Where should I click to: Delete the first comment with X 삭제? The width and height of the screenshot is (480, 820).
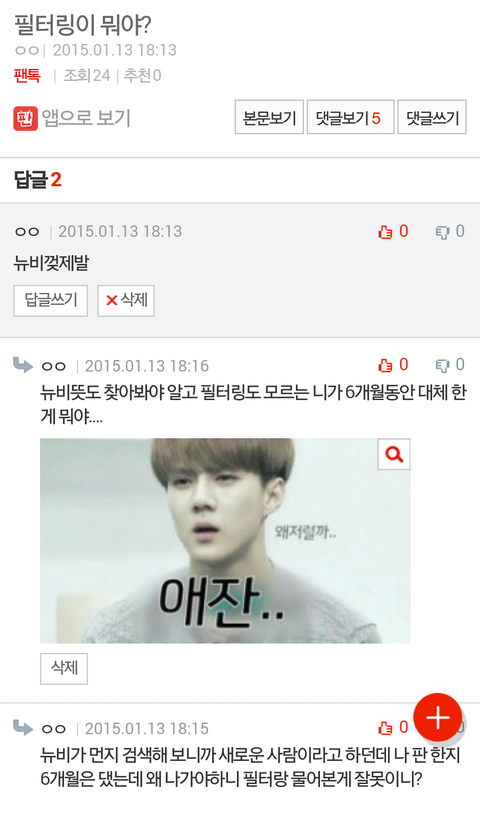pos(126,301)
